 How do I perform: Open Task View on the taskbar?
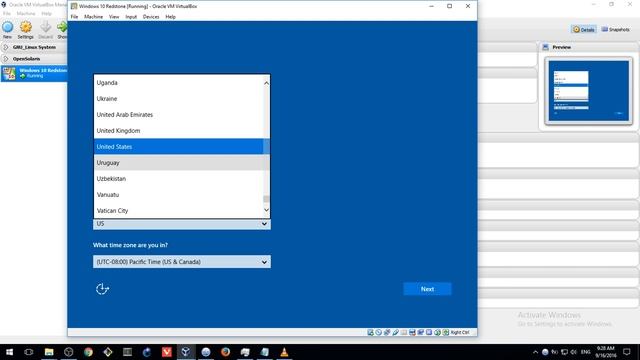[x=29, y=352]
